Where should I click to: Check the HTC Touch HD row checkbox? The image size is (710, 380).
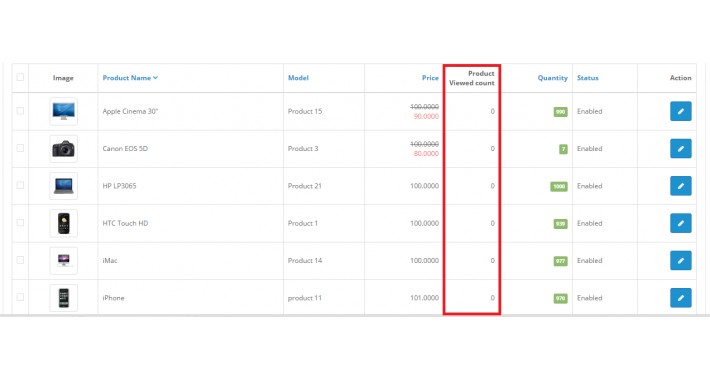pos(20,222)
